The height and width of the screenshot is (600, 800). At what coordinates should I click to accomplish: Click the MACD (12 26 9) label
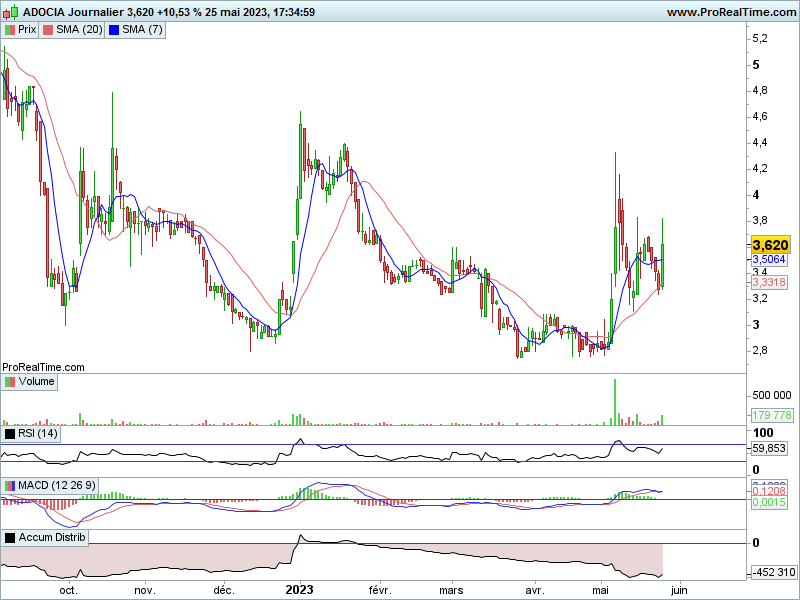point(57,485)
